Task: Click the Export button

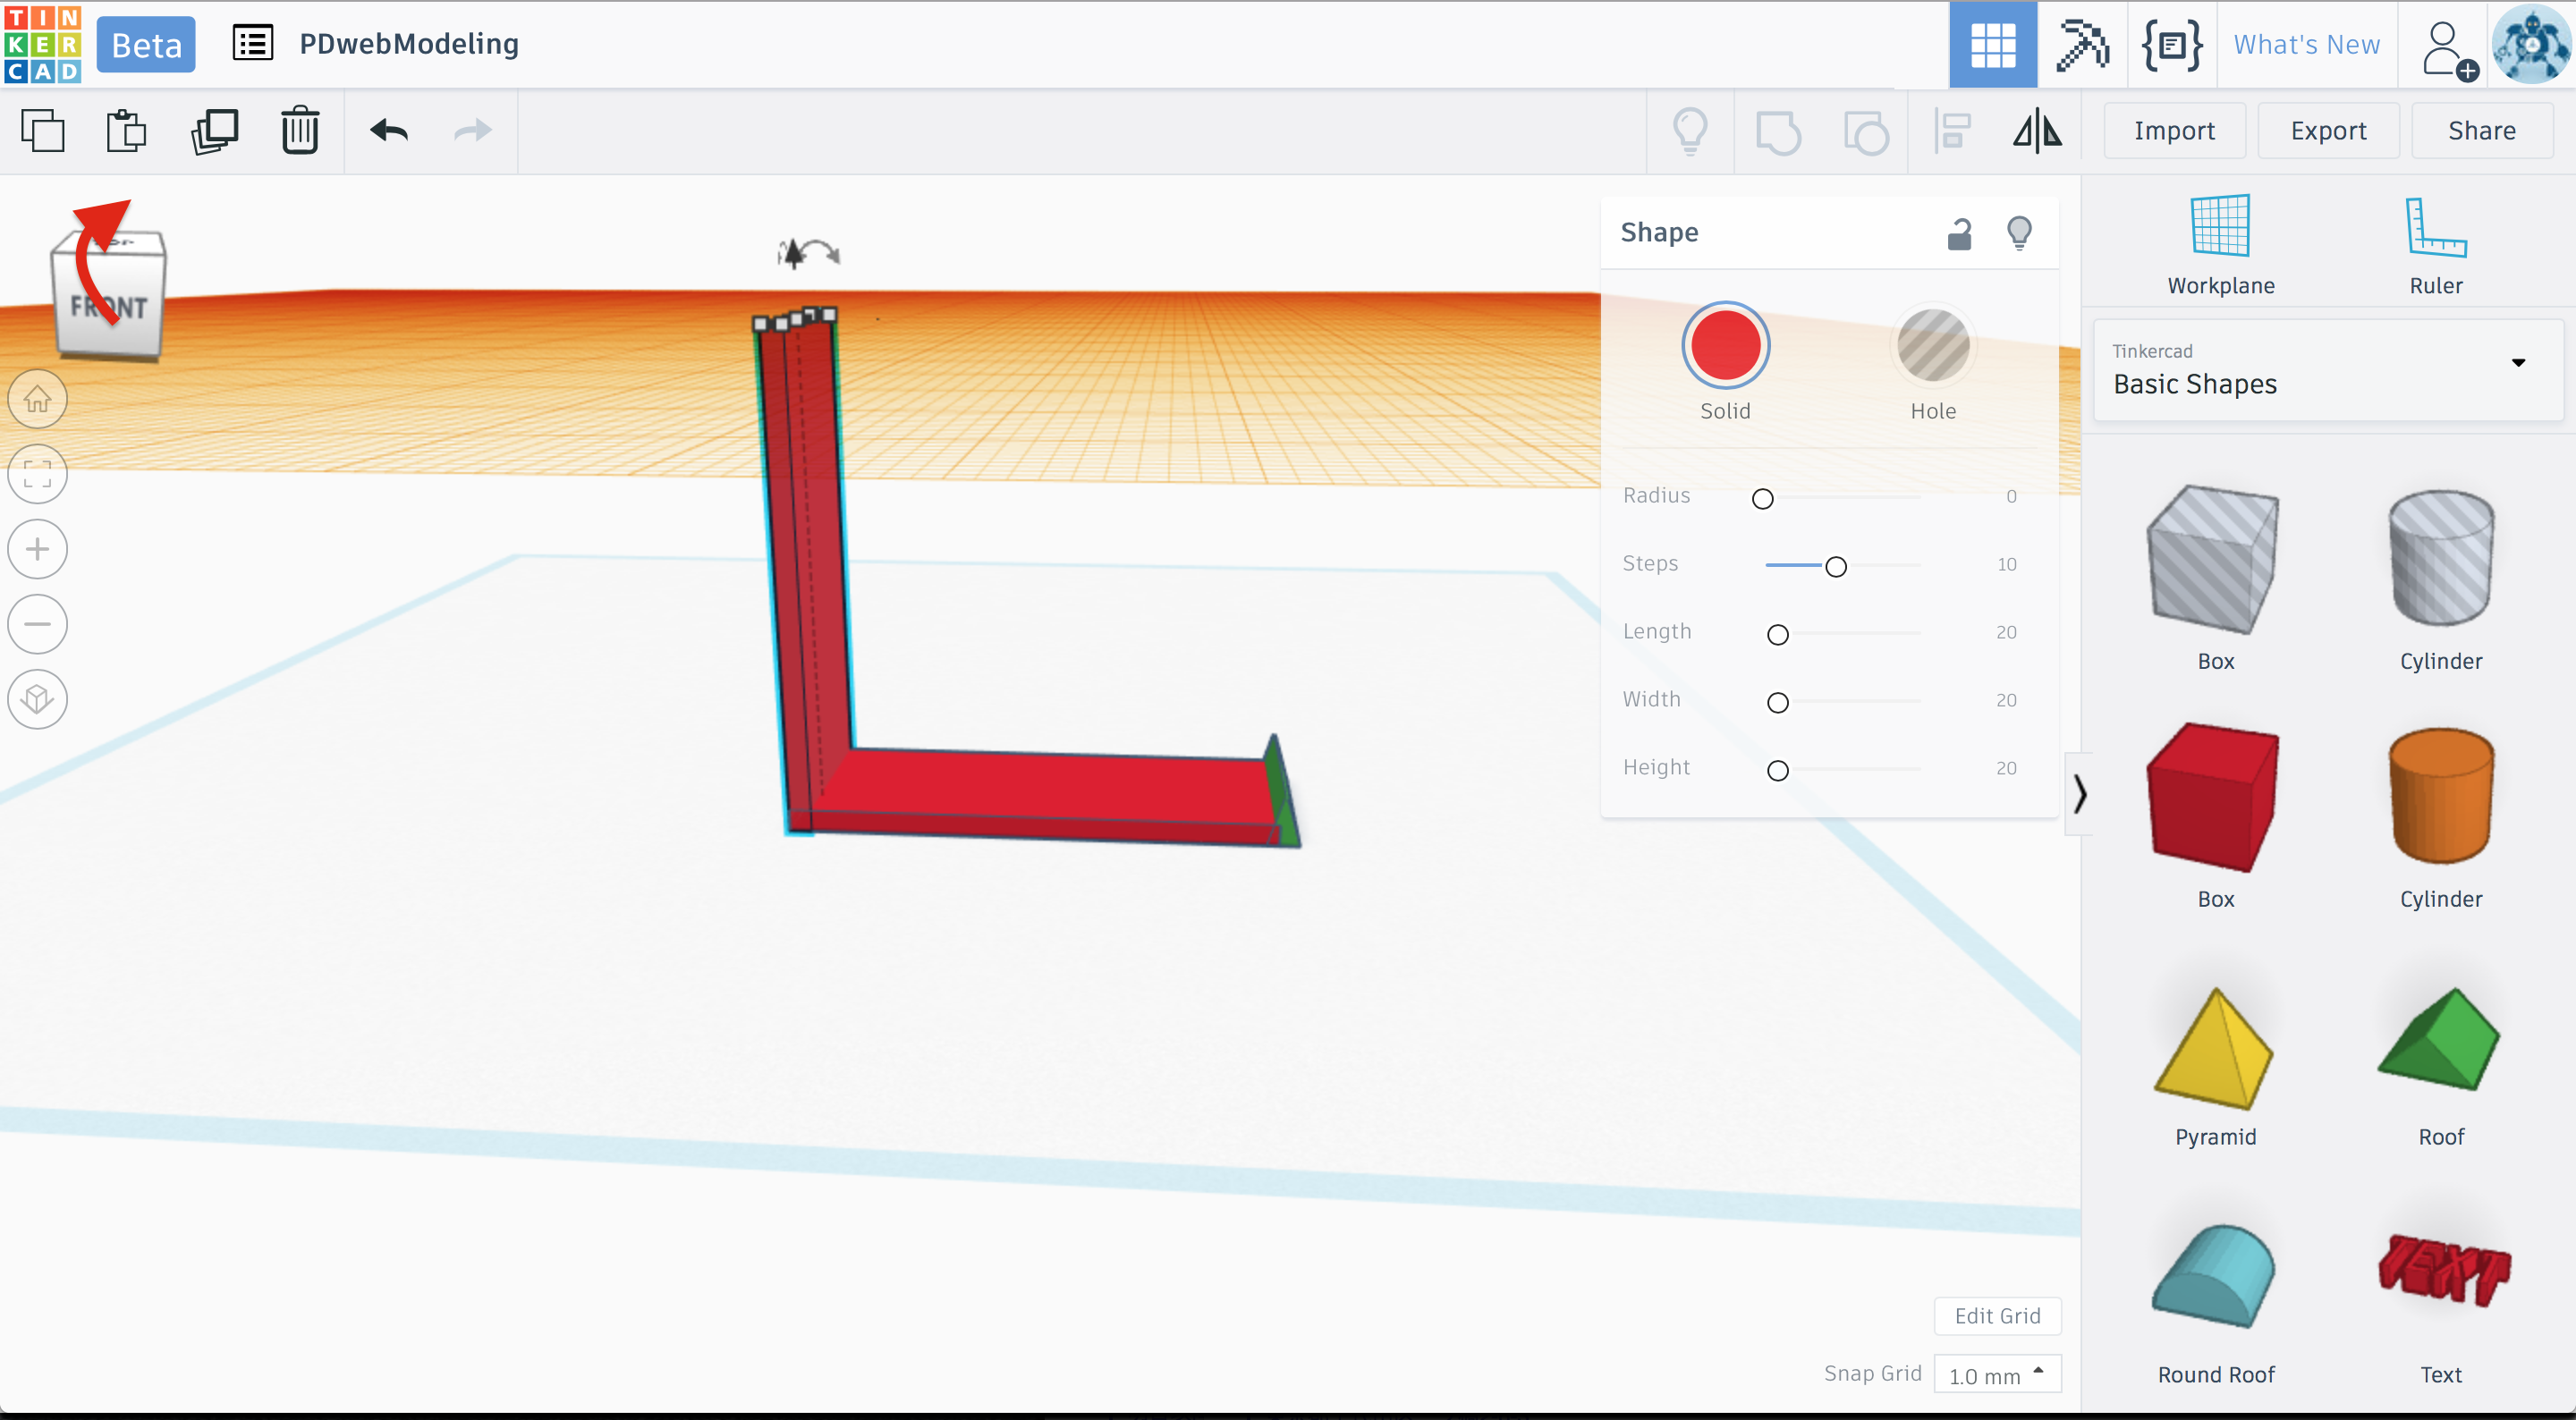Action: pyautogui.click(x=2327, y=131)
